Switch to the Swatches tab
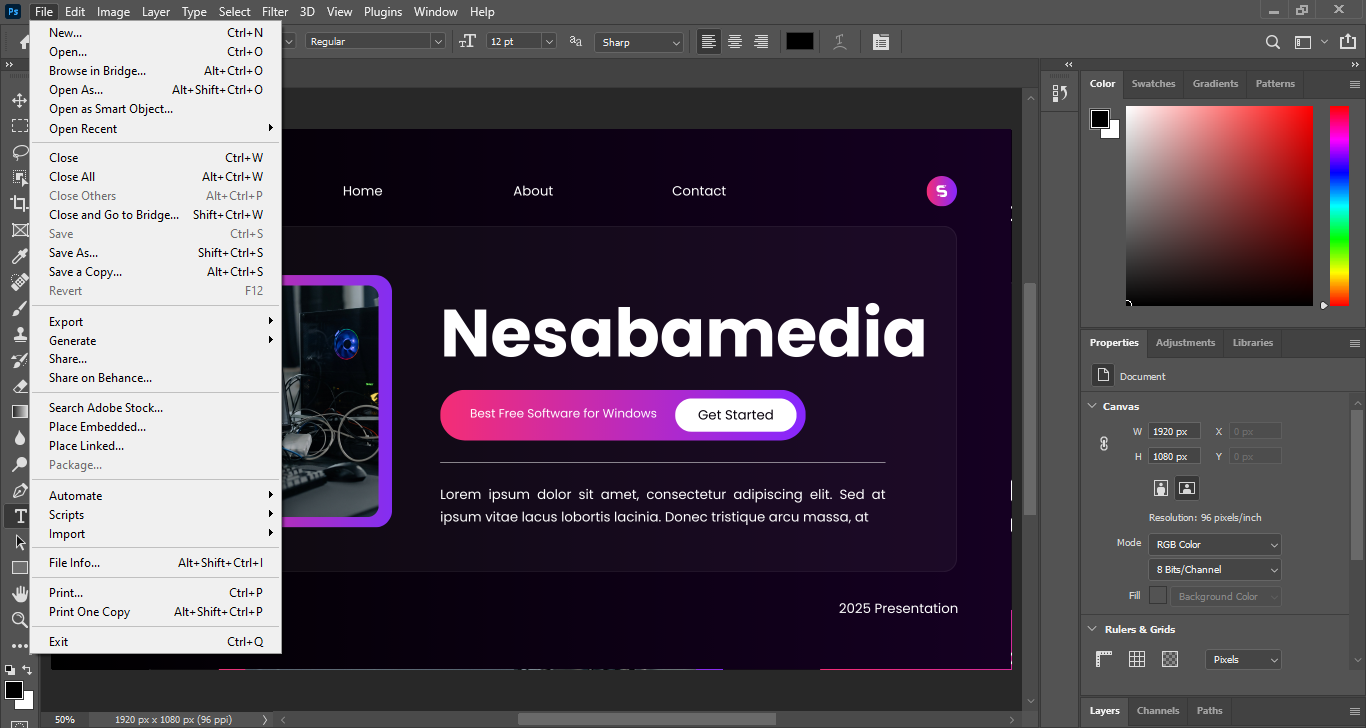 pyautogui.click(x=1153, y=84)
